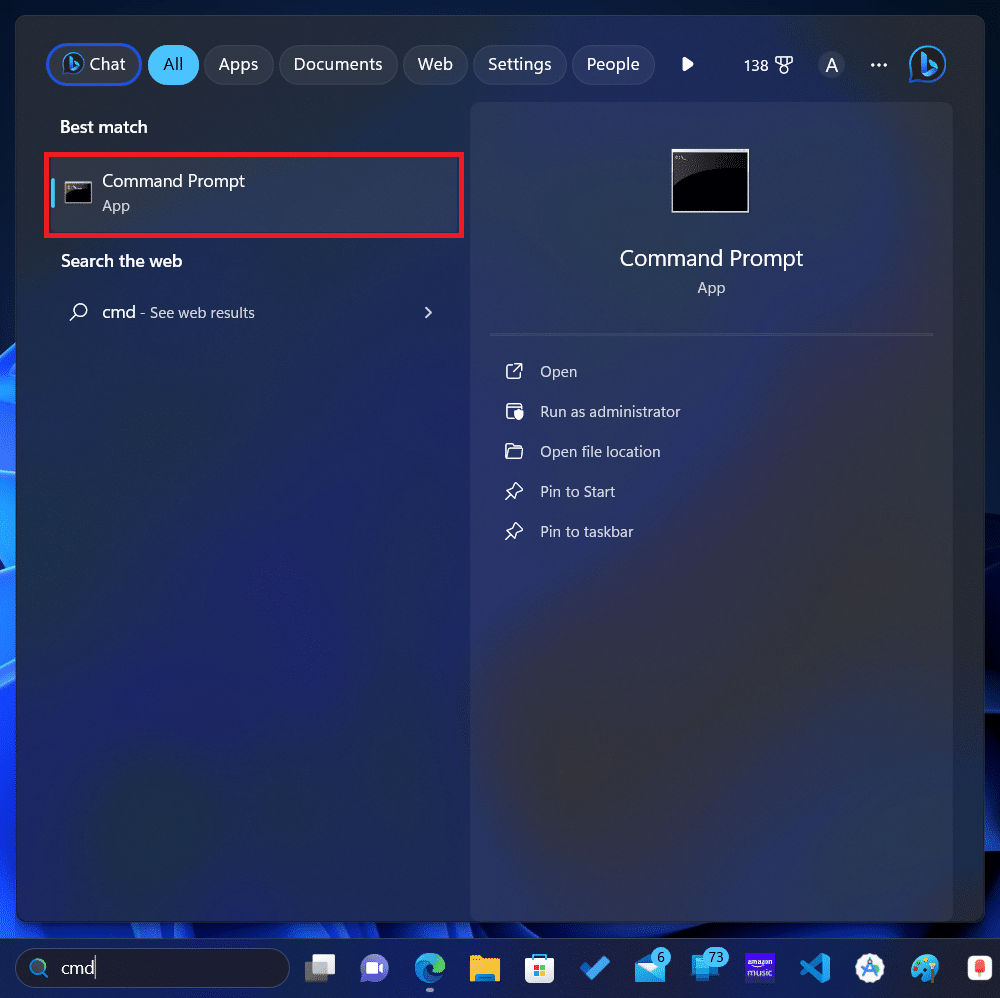Show more filter tabs with play arrow
This screenshot has height=998, width=1000.
tap(687, 64)
